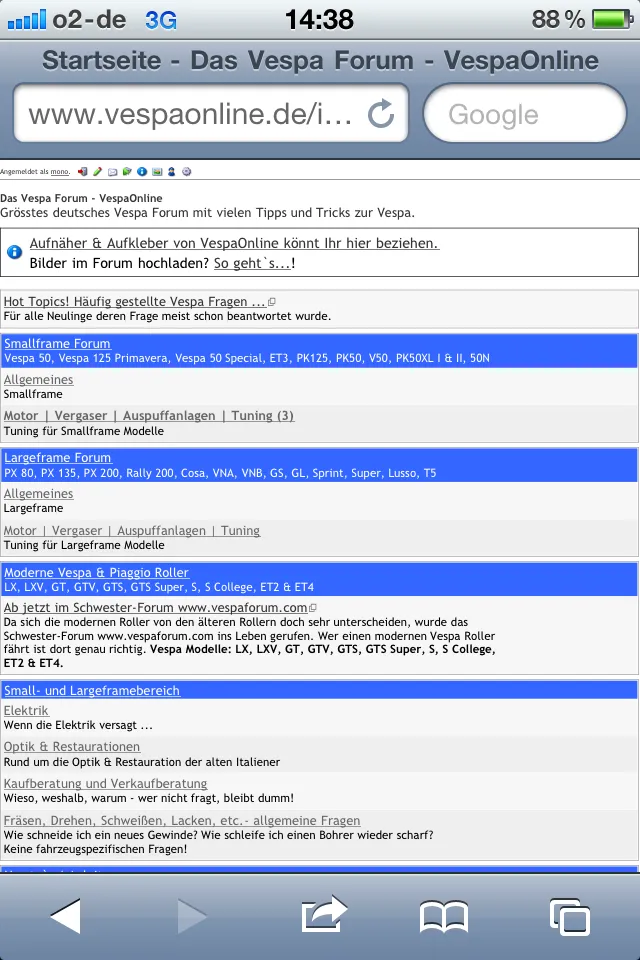This screenshot has width=640, height=960.
Task: Click the red logout door icon
Action: click(82, 172)
